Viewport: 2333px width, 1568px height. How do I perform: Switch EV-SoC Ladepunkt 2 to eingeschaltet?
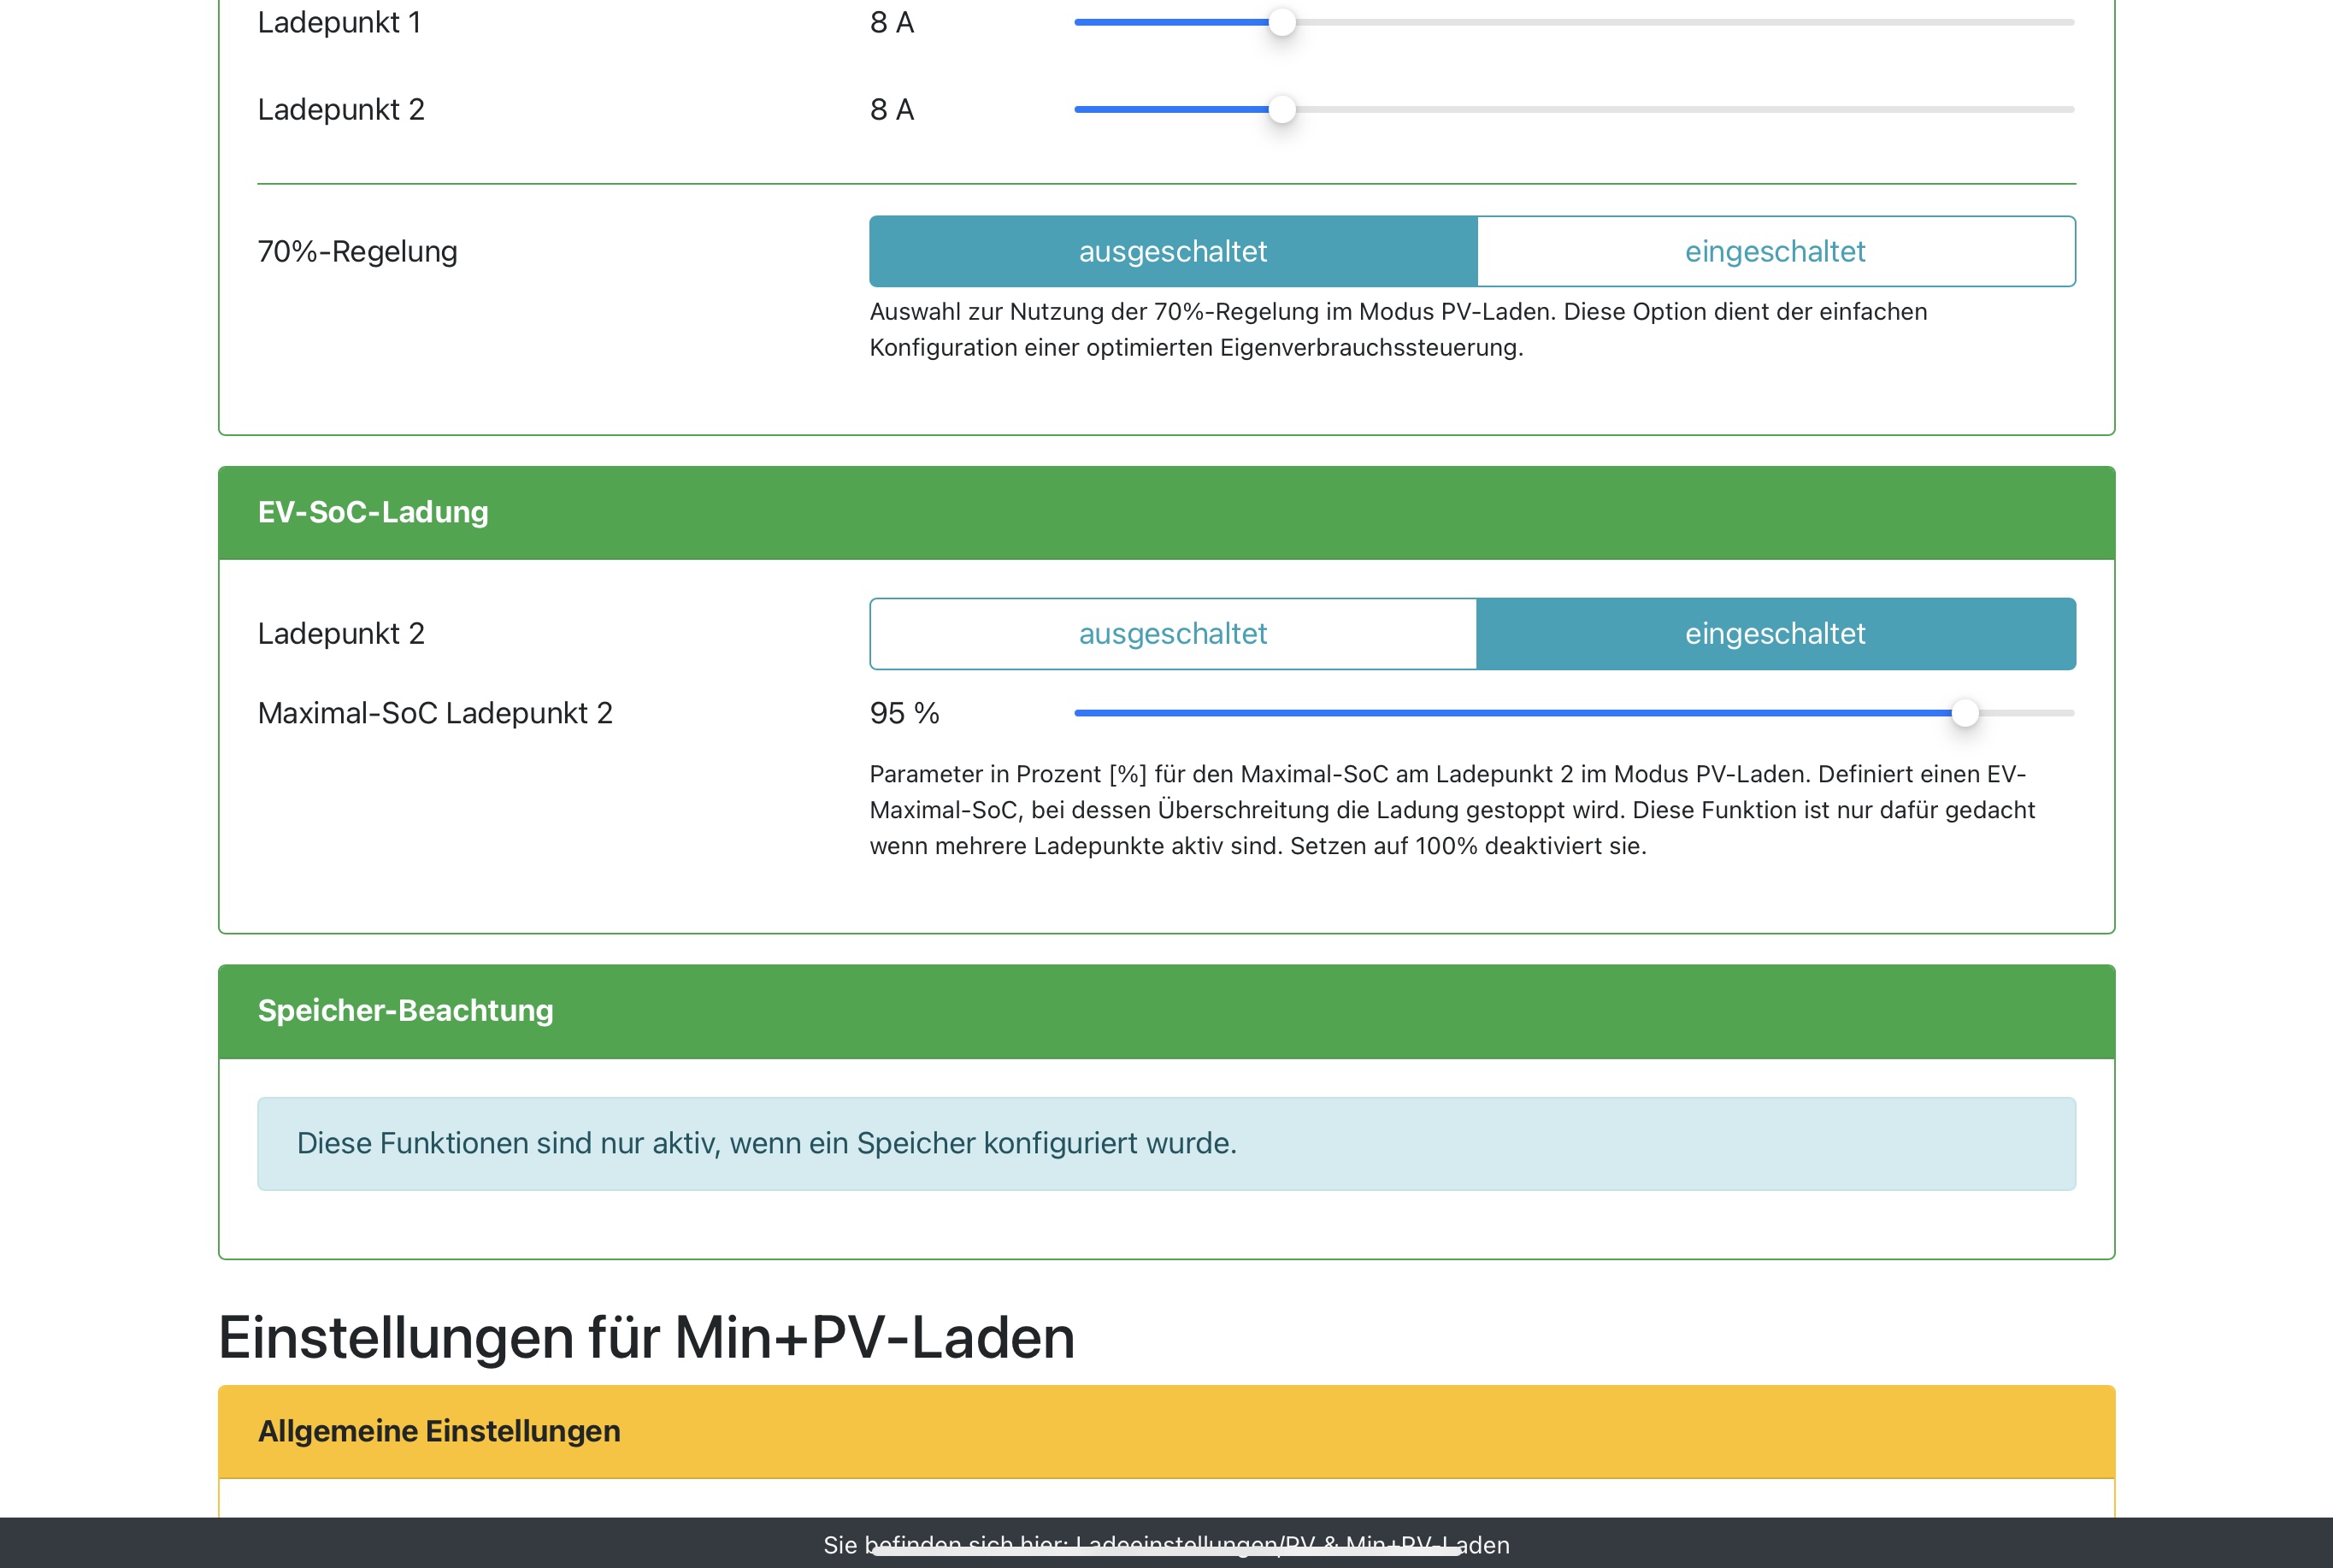click(1774, 633)
